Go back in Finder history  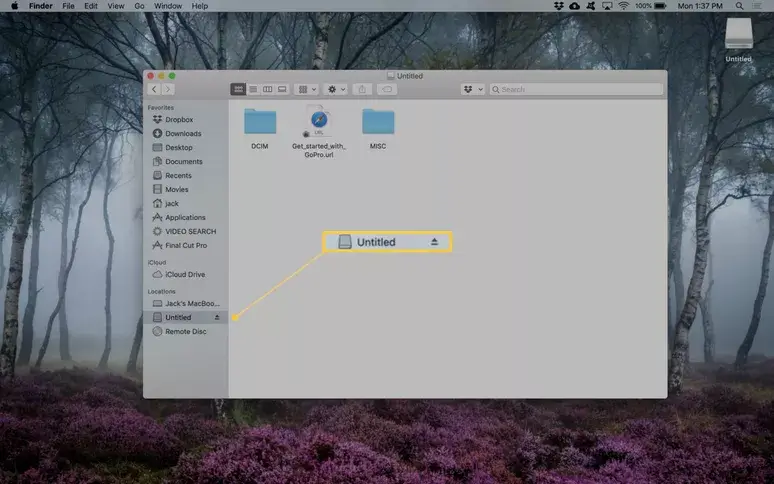154,89
